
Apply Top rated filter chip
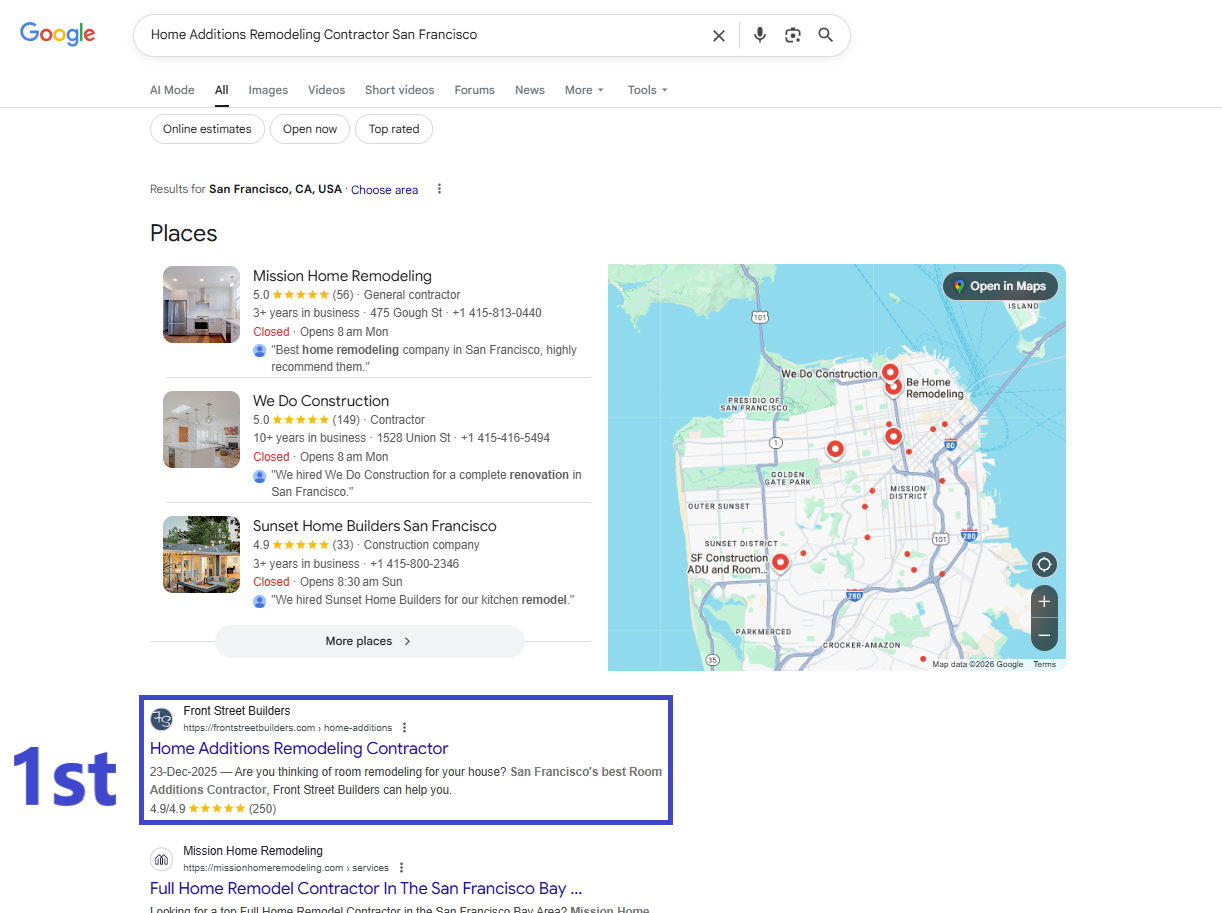(x=394, y=129)
